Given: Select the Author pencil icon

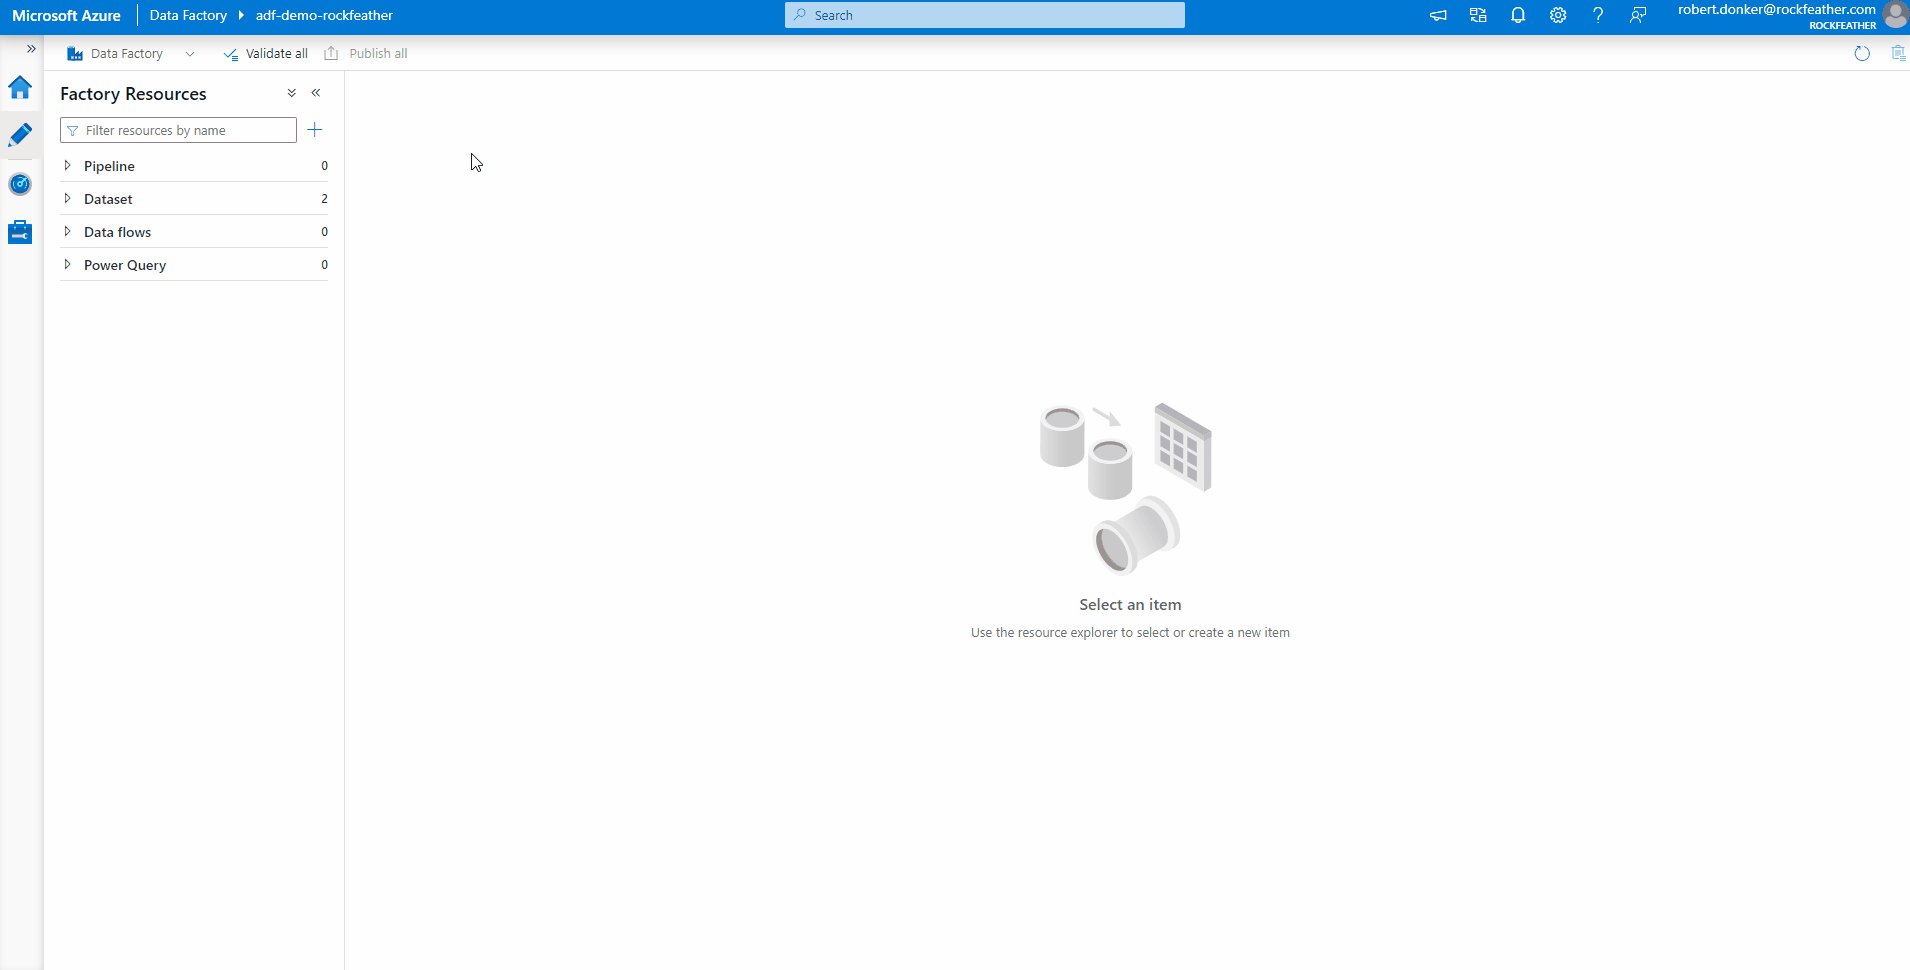Looking at the screenshot, I should click(x=20, y=135).
